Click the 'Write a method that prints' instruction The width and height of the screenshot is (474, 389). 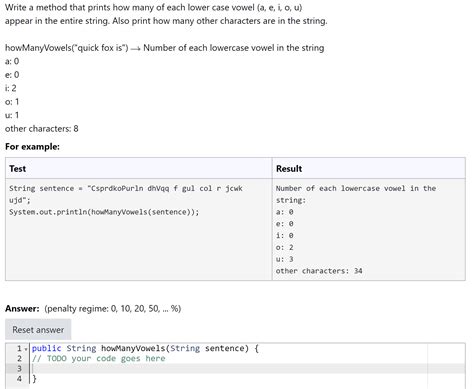point(154,7)
